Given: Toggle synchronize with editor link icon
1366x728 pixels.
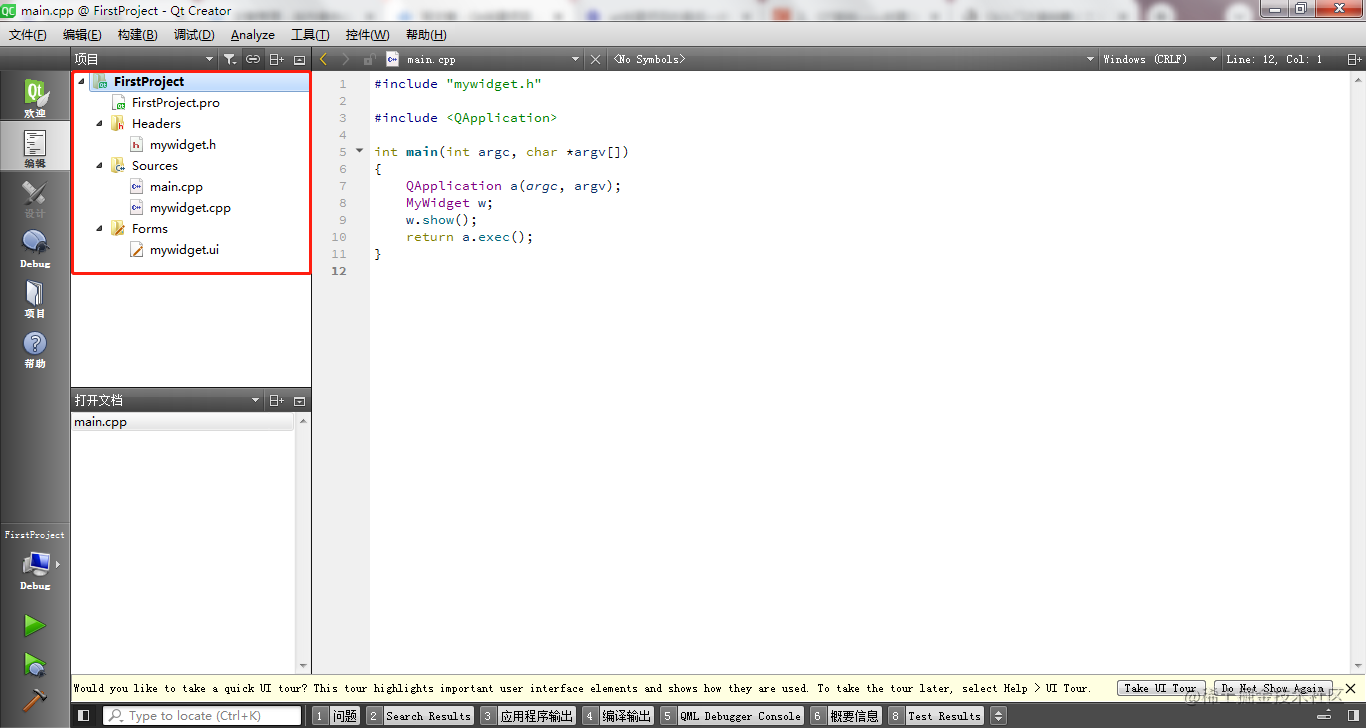Looking at the screenshot, I should click(253, 60).
